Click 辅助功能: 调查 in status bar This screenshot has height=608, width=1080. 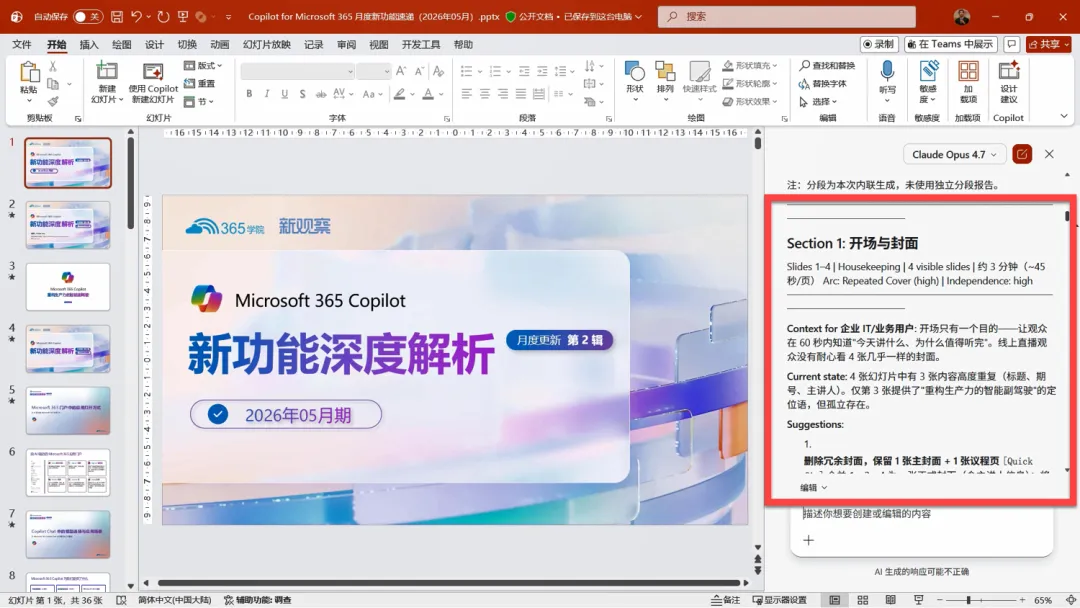258,600
